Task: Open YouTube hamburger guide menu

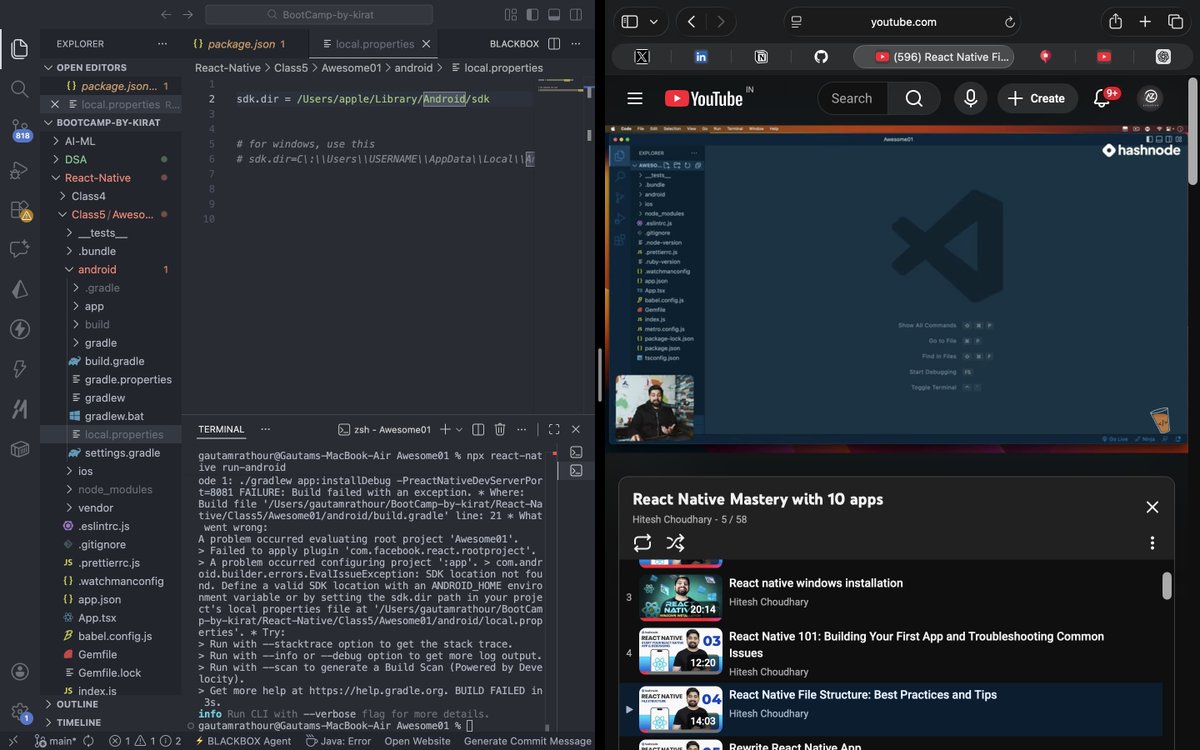Action: (634, 98)
